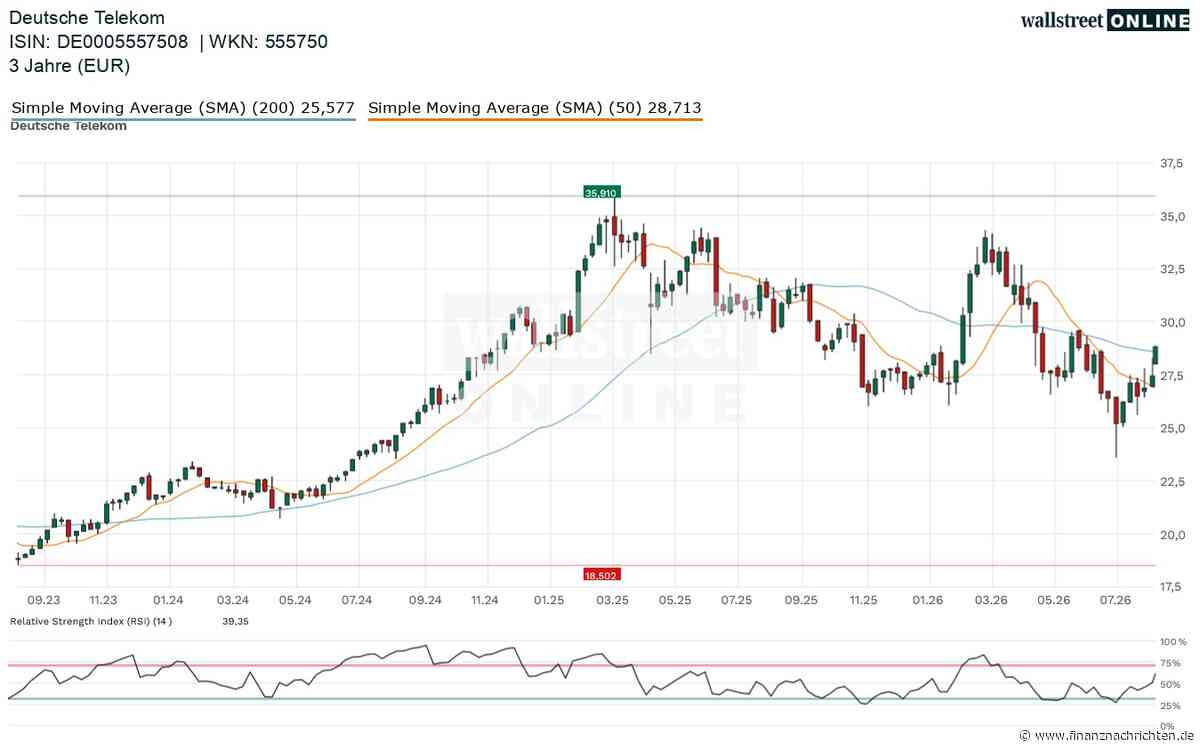Click the 03.25 date axis label
The height and width of the screenshot is (750, 1200).
click(x=612, y=599)
